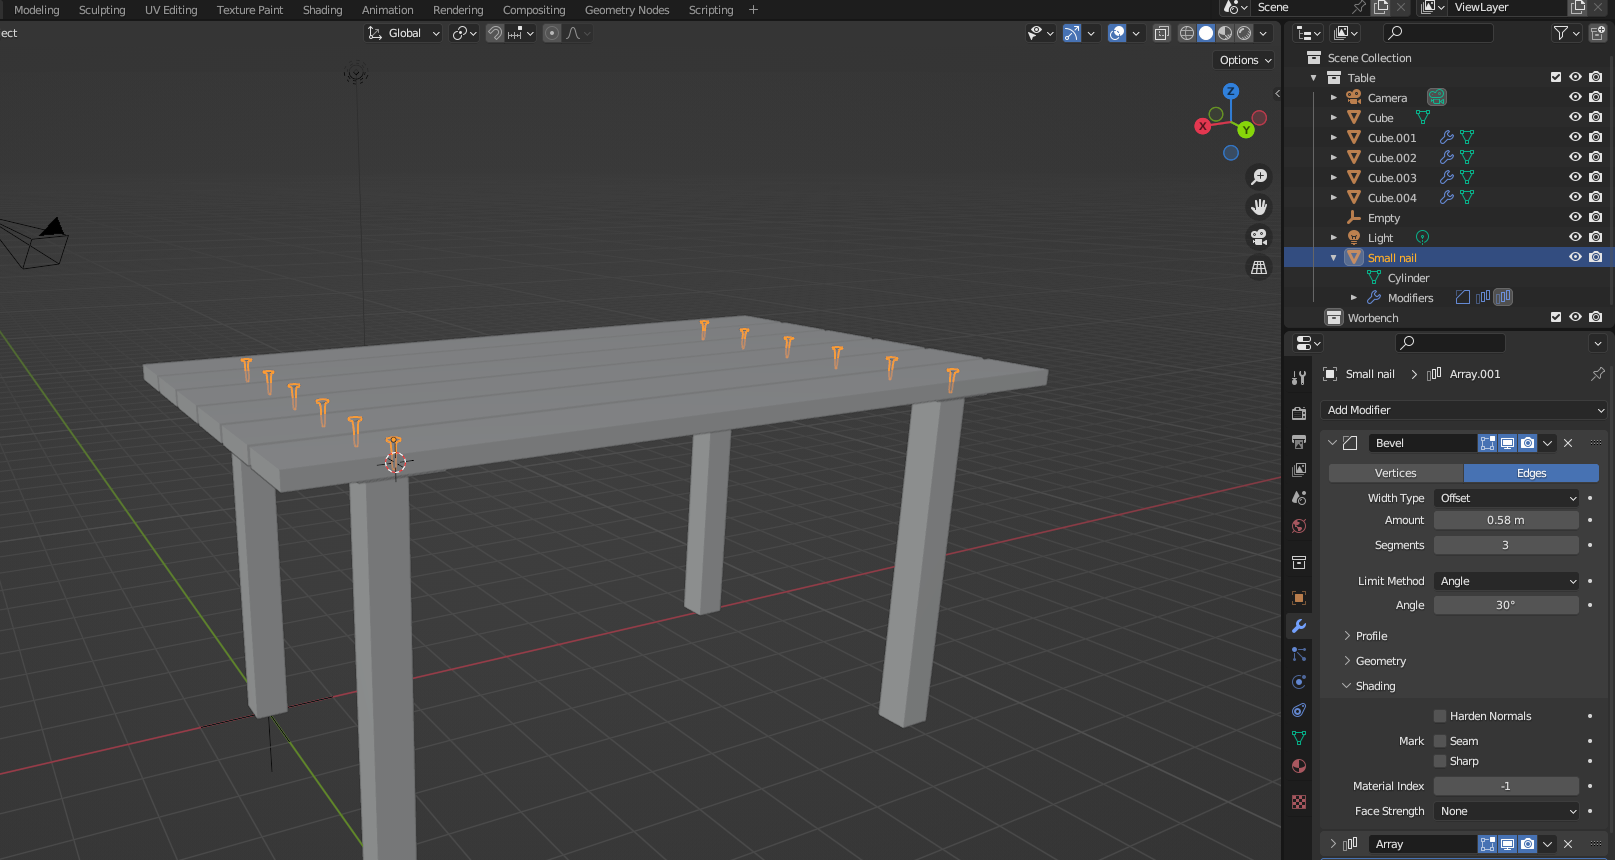
Task: Expand the Array modifier panel
Action: 1333,844
